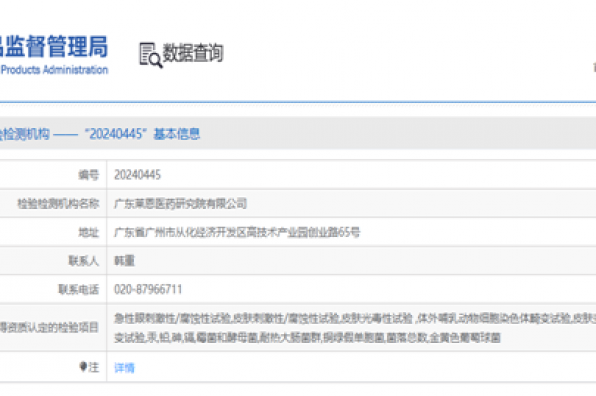Viewport: 596px width, 396px height.
Task: Click the 20240445 number value cell
Action: click(x=138, y=175)
